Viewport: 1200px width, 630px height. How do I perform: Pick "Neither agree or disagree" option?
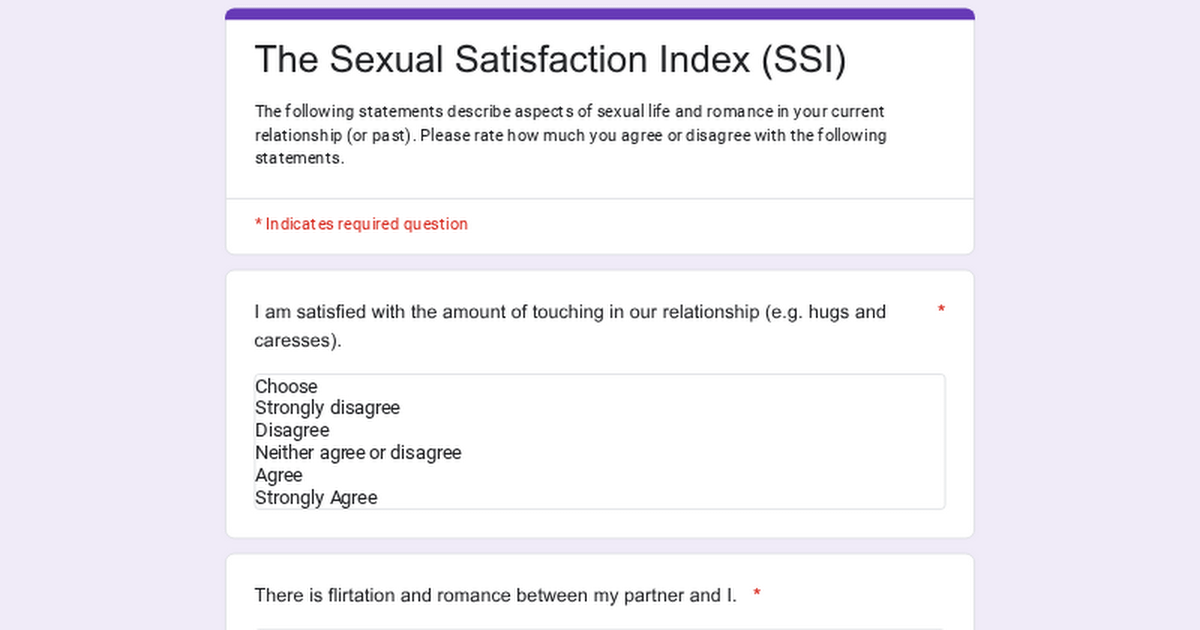coord(358,453)
